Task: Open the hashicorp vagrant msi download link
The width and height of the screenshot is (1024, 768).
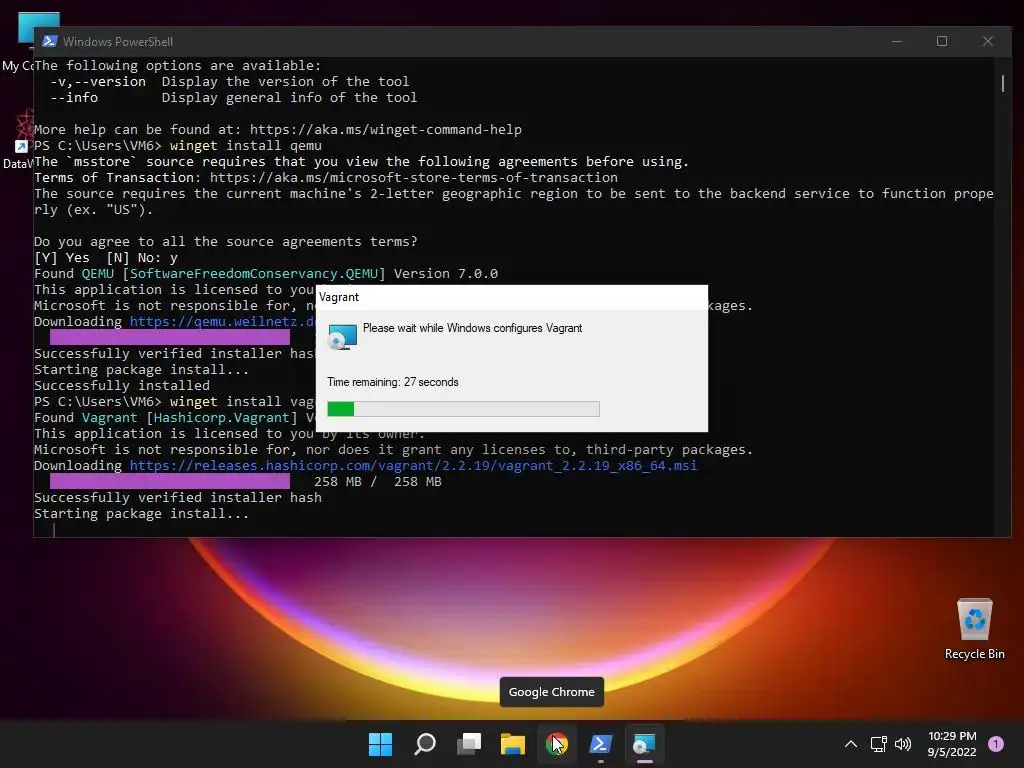Action: [413, 466]
